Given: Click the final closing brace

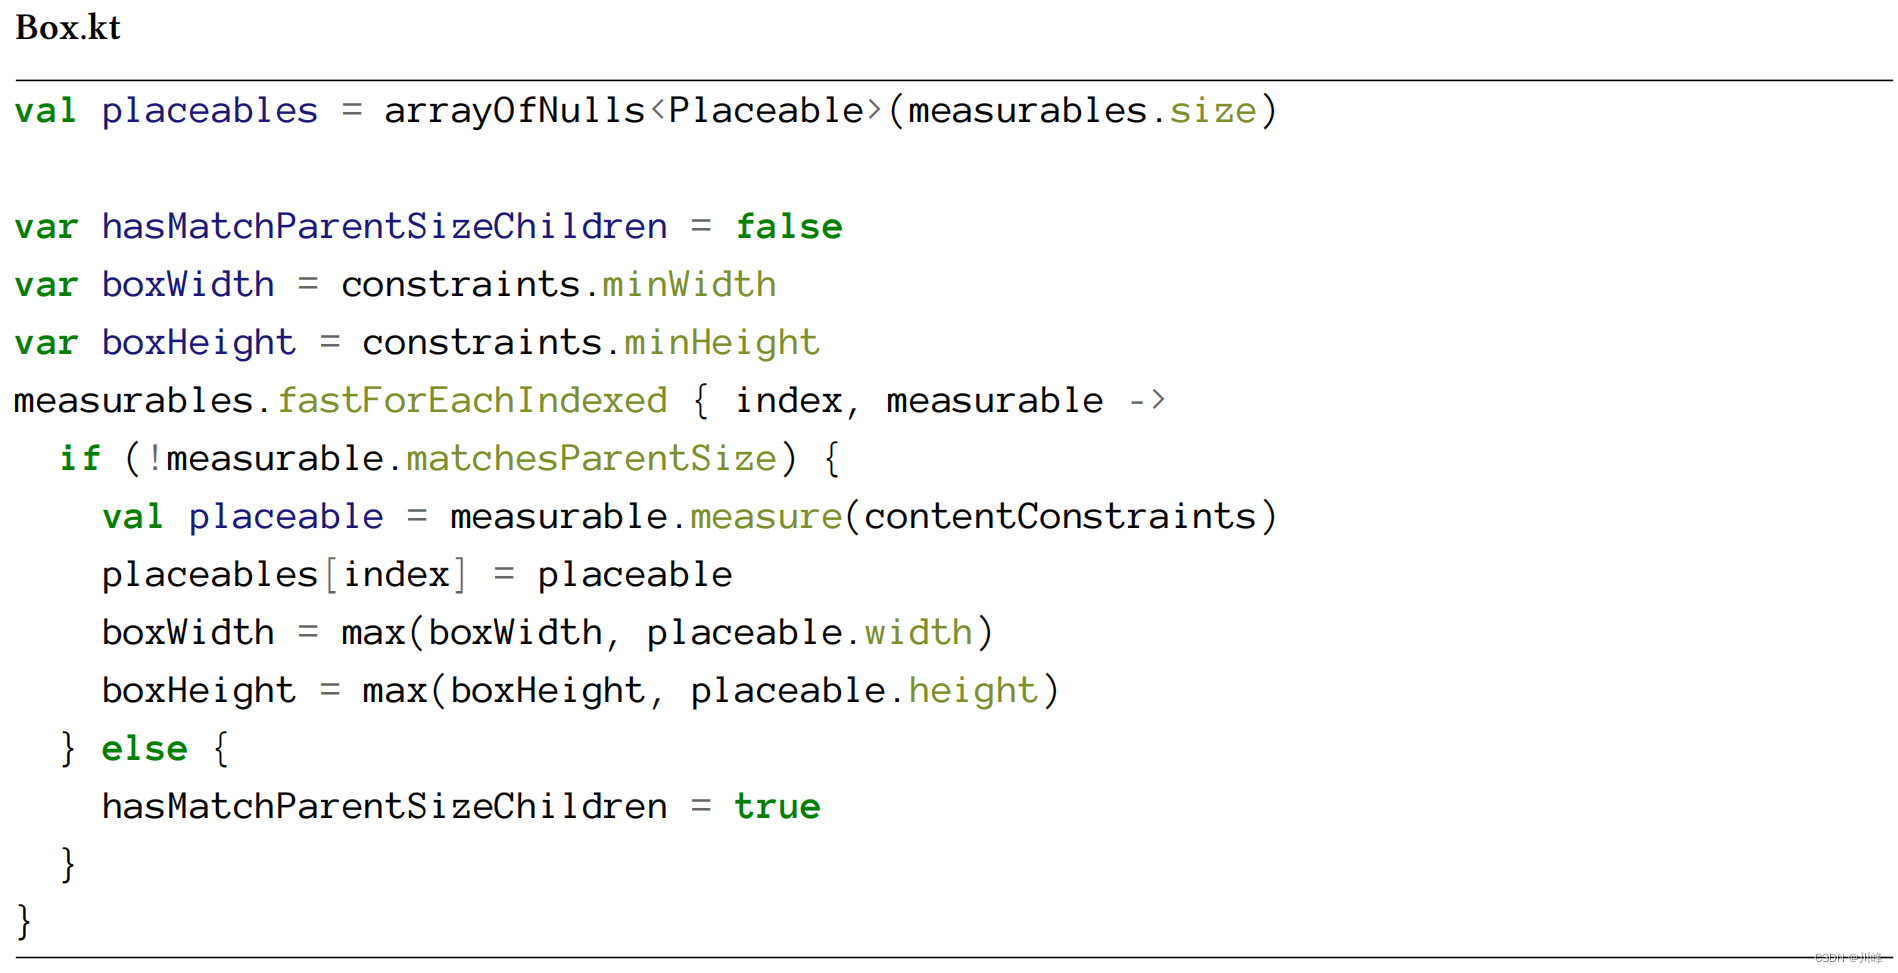Looking at the screenshot, I should (24, 921).
